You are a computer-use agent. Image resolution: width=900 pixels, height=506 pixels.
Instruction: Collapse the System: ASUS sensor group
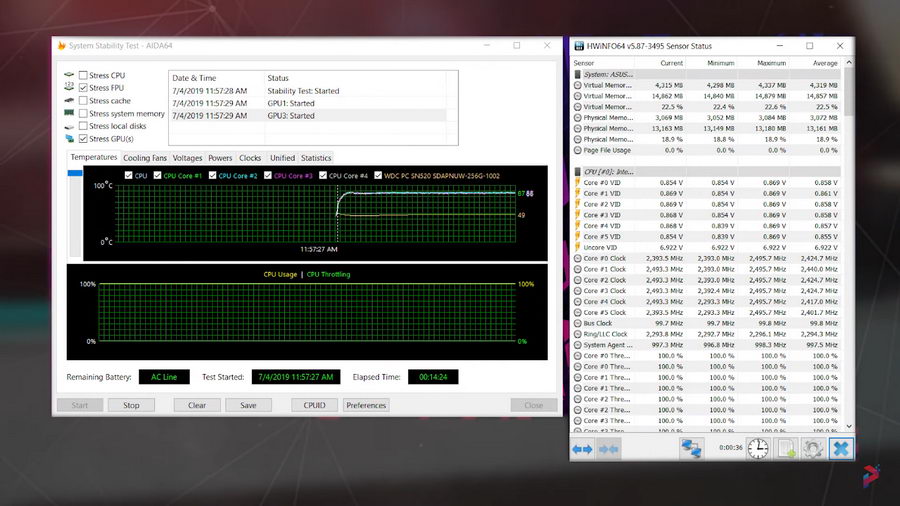[577, 74]
